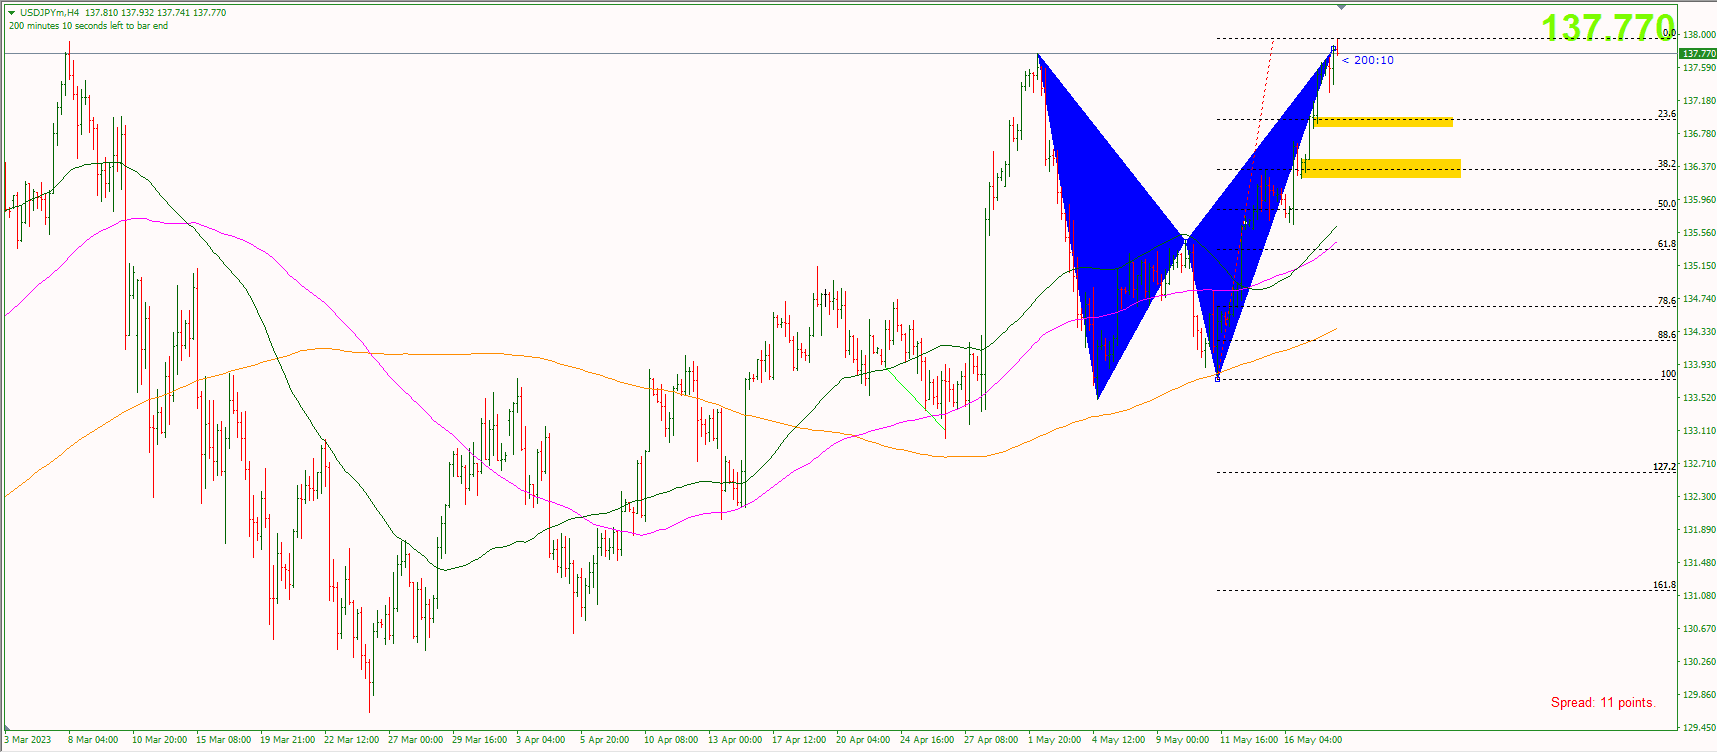Click the 0.0 Fibonacci level label
This screenshot has height=753, width=1717.
pos(1669,33)
